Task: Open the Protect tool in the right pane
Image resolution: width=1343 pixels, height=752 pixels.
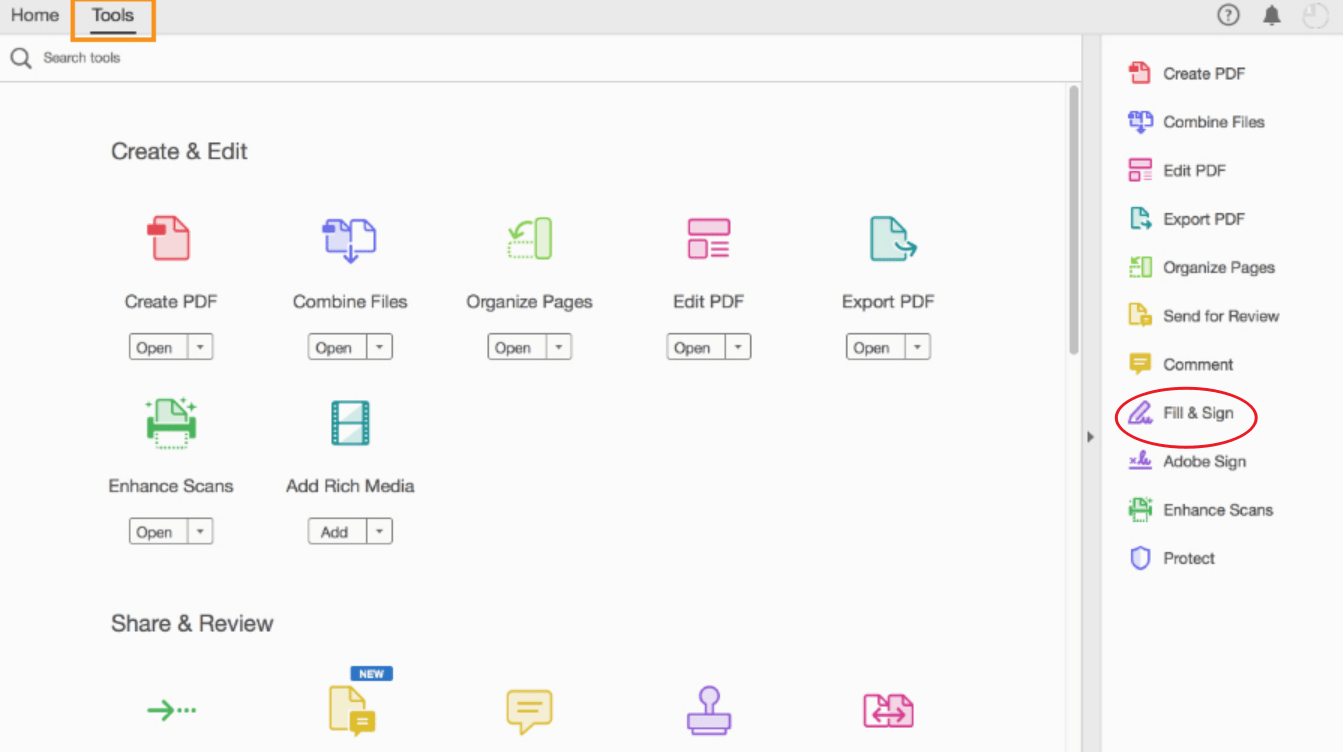Action: point(1172,558)
